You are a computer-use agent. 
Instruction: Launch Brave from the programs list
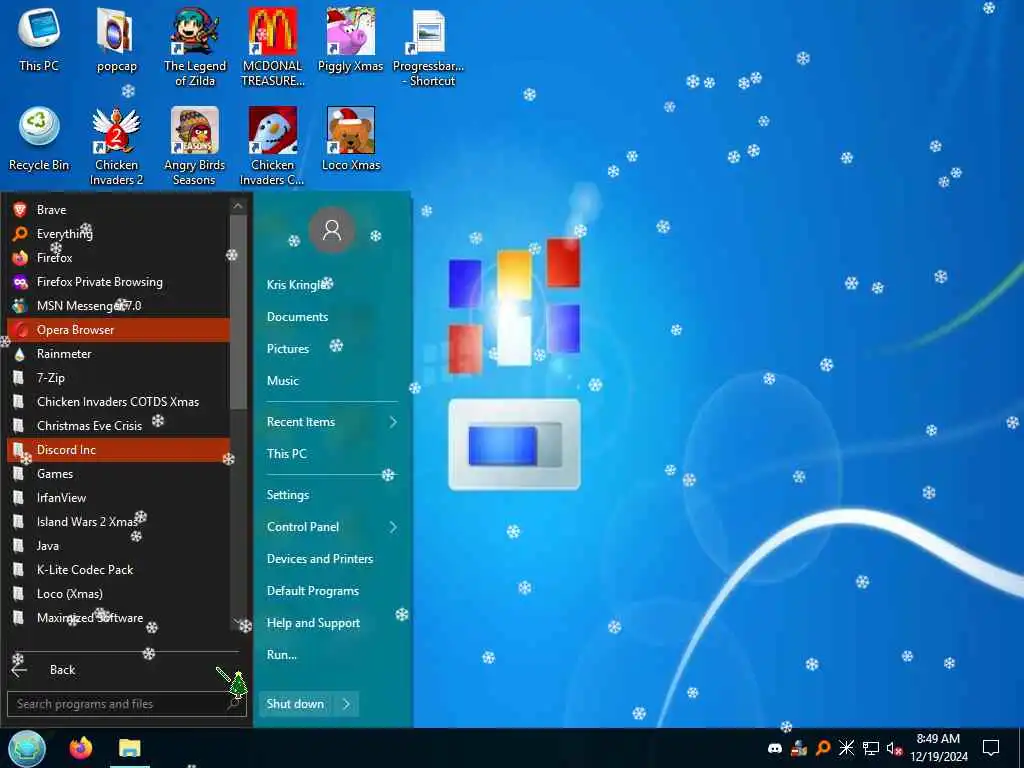[x=118, y=210]
